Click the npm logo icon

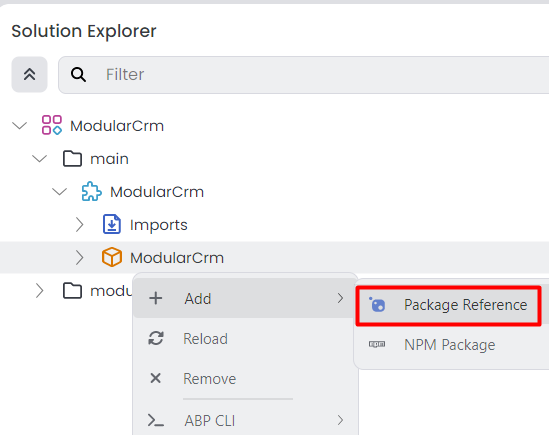click(377, 344)
